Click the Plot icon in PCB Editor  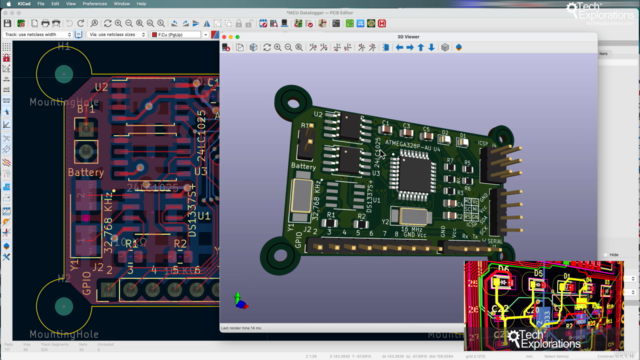[x=56, y=24]
